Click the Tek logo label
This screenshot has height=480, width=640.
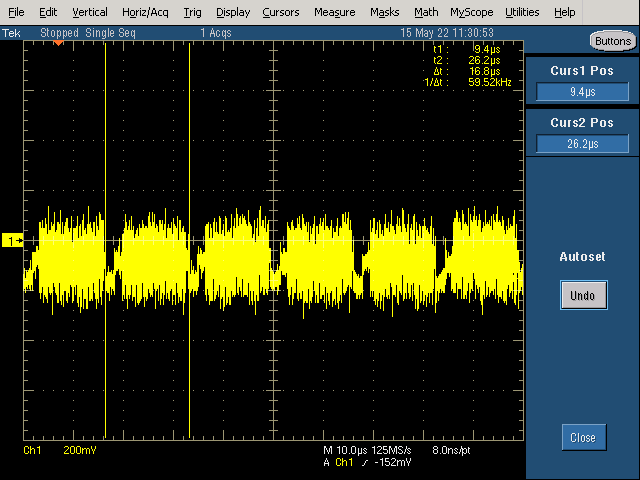pyautogui.click(x=11, y=33)
